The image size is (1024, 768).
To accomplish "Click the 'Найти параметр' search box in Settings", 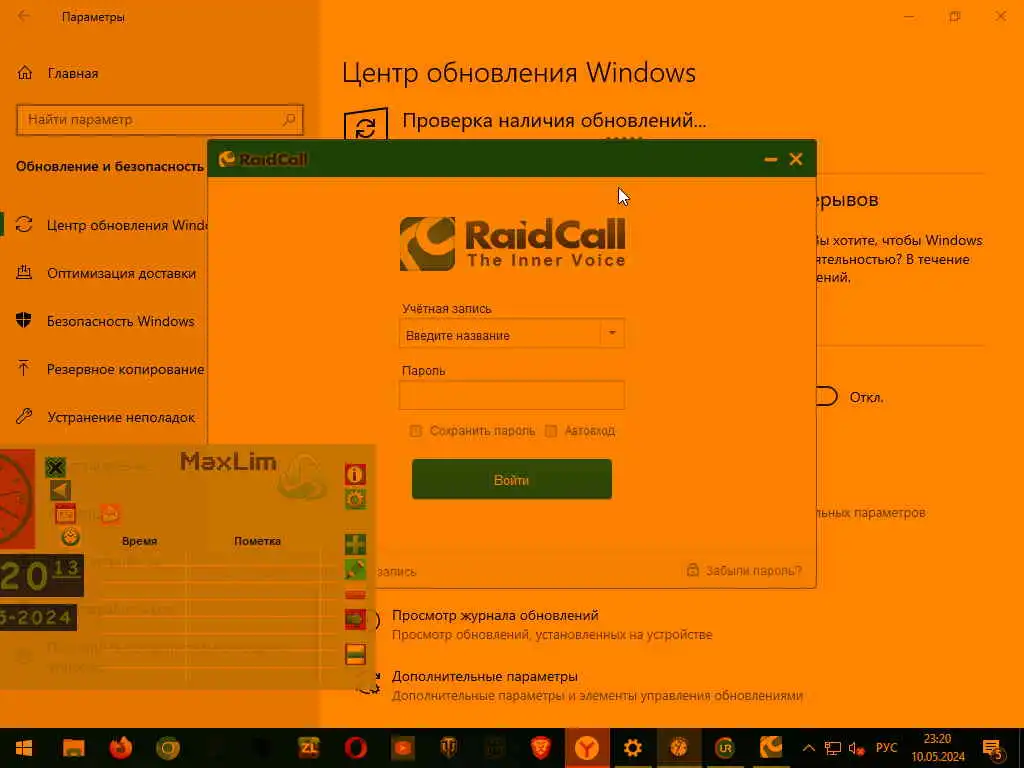I will click(x=160, y=120).
